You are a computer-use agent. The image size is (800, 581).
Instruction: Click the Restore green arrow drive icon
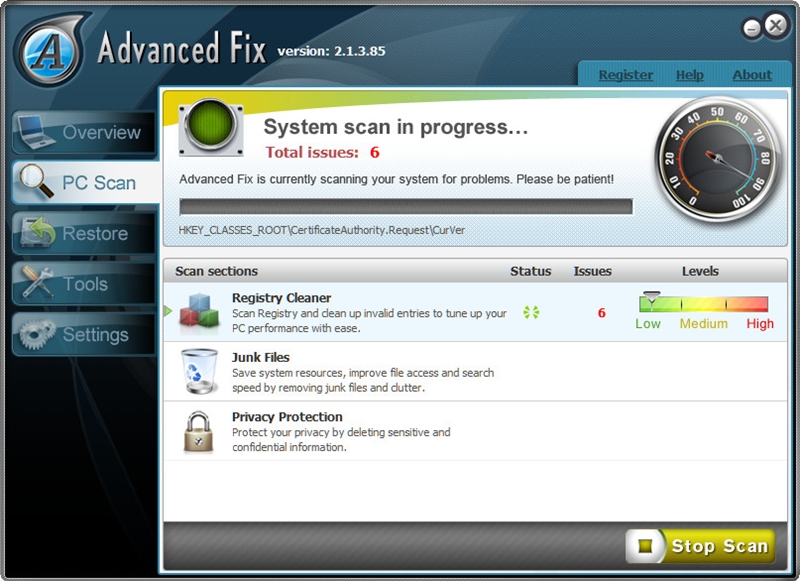click(38, 232)
